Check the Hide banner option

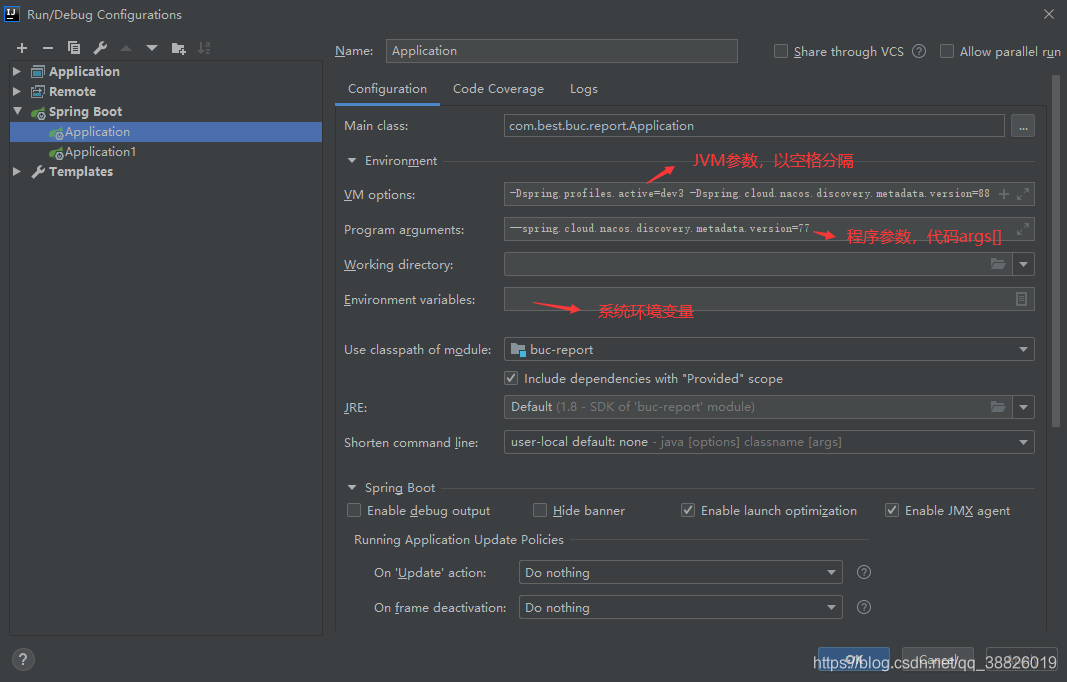coord(540,510)
